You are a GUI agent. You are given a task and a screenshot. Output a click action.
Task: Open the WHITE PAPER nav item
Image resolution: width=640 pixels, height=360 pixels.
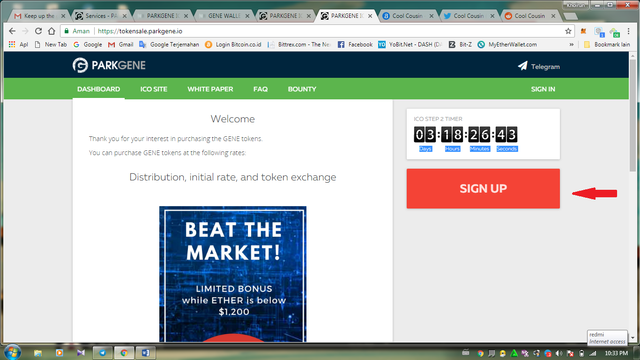(x=210, y=89)
